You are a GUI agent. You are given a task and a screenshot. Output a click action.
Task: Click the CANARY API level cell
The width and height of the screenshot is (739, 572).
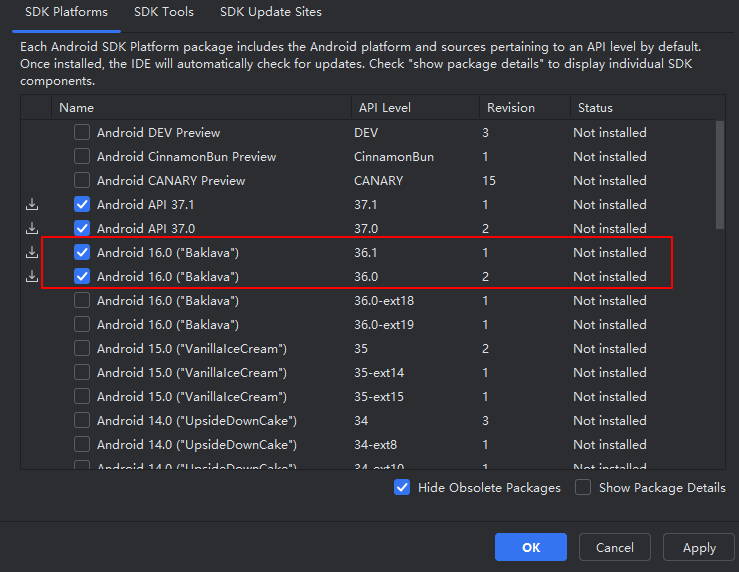(378, 181)
